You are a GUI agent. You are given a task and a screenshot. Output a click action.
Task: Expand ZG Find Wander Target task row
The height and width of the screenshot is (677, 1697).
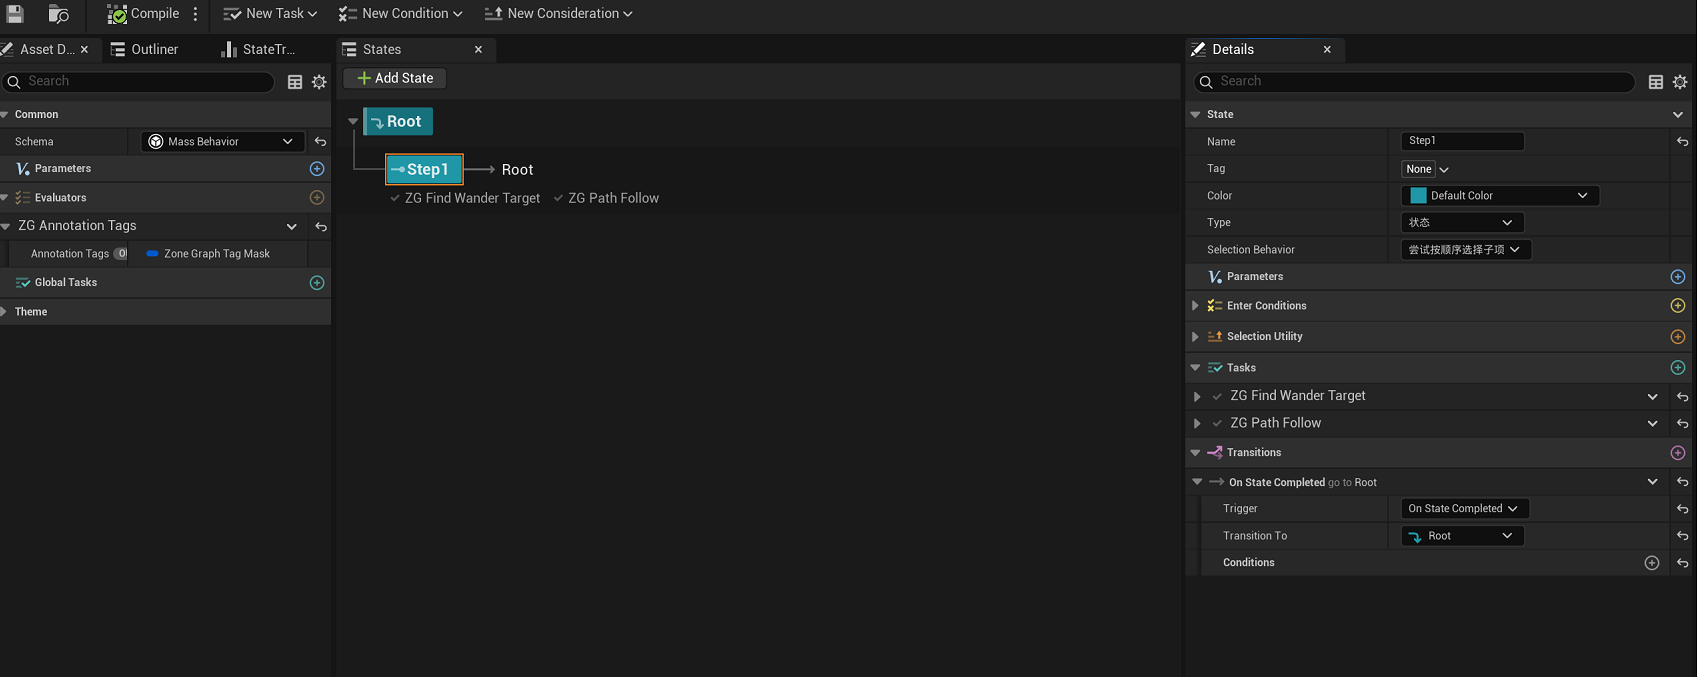(1197, 397)
